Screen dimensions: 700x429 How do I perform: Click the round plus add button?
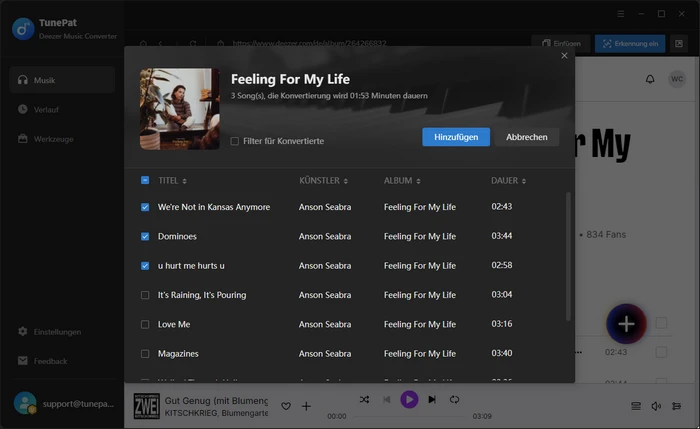(626, 324)
